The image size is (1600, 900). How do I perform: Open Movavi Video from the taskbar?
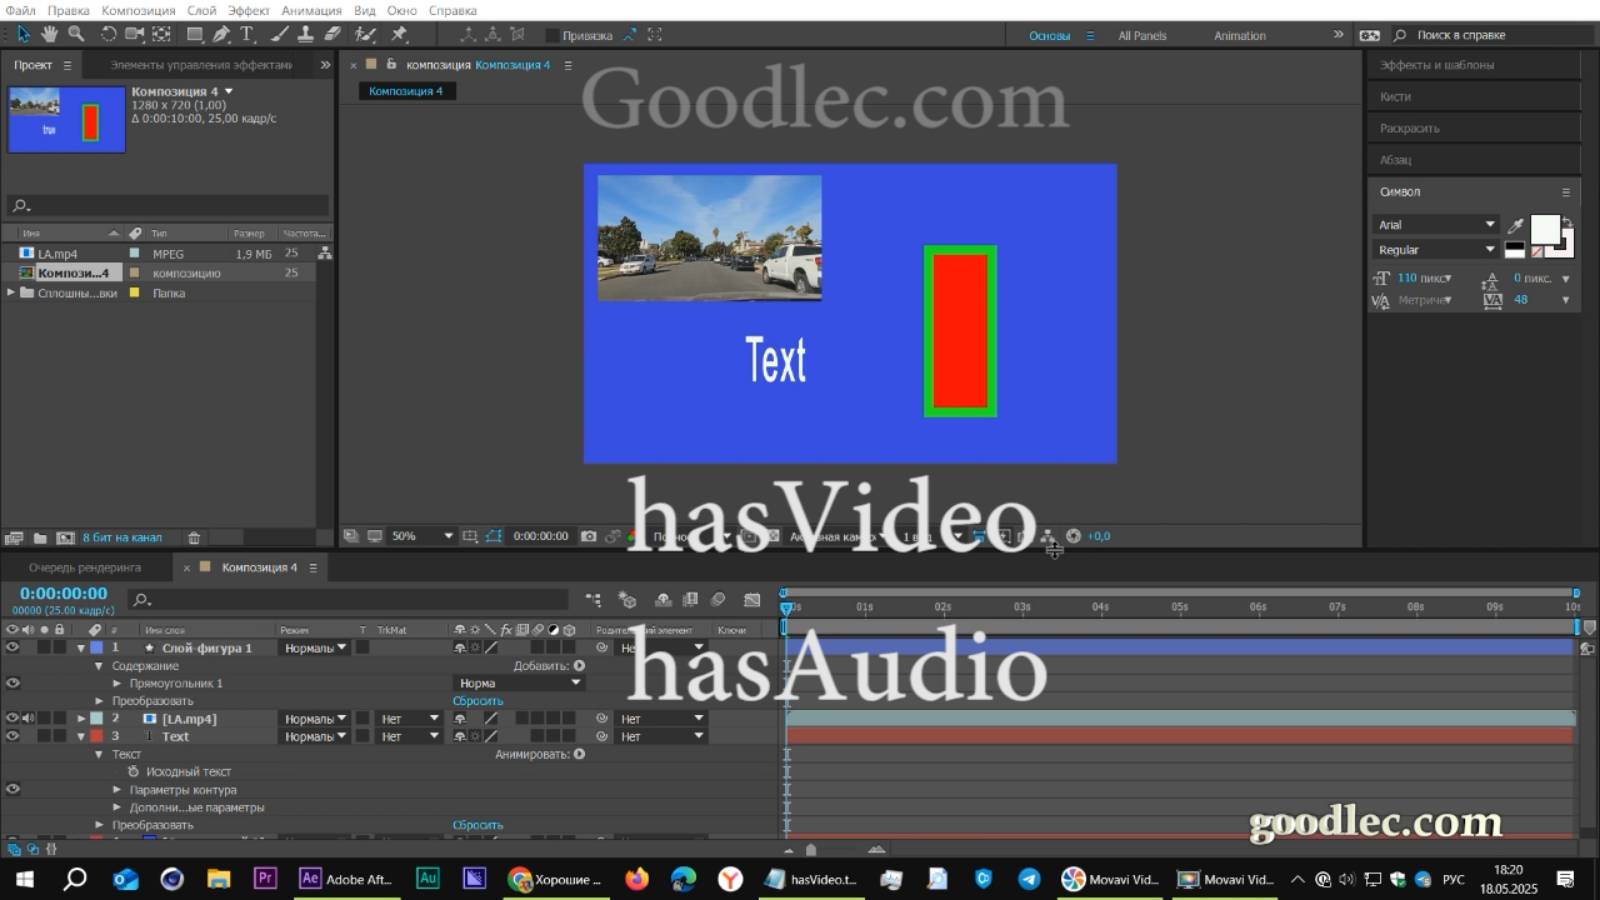coord(1110,880)
